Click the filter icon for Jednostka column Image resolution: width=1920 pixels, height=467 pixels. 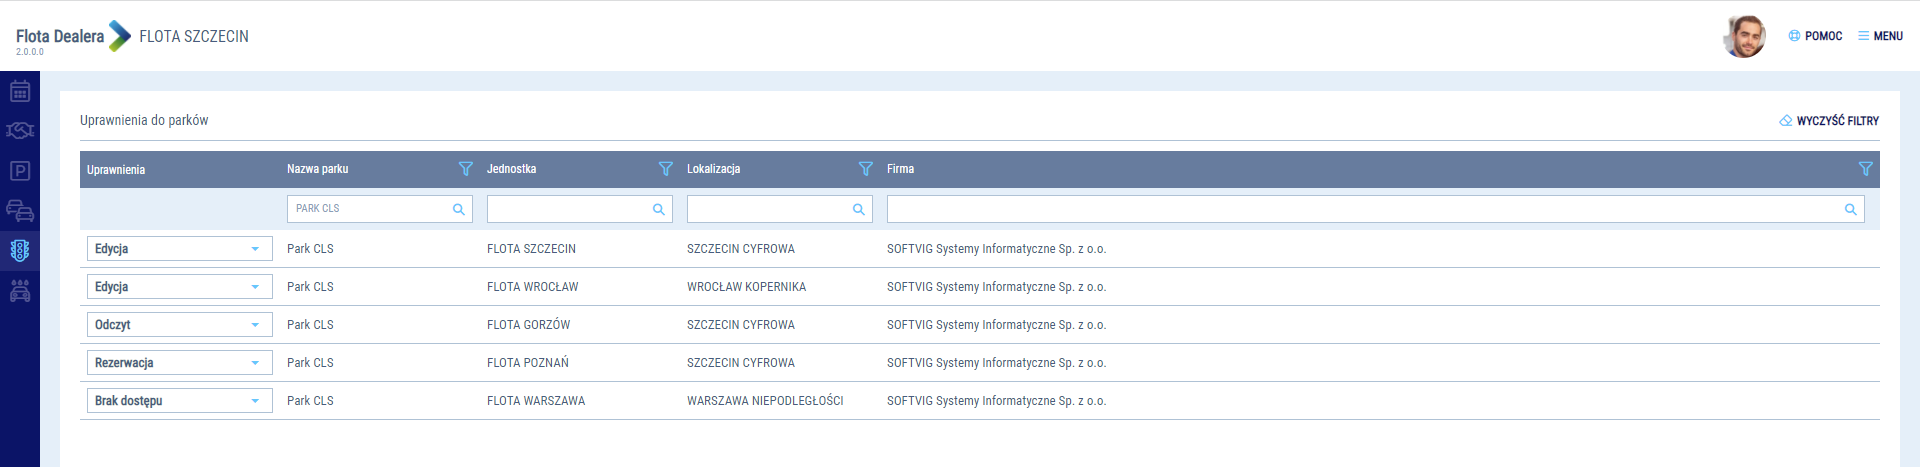[665, 169]
